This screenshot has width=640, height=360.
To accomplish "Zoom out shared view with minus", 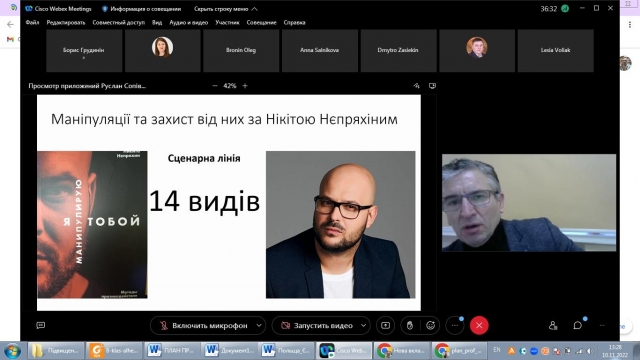I will (215, 86).
